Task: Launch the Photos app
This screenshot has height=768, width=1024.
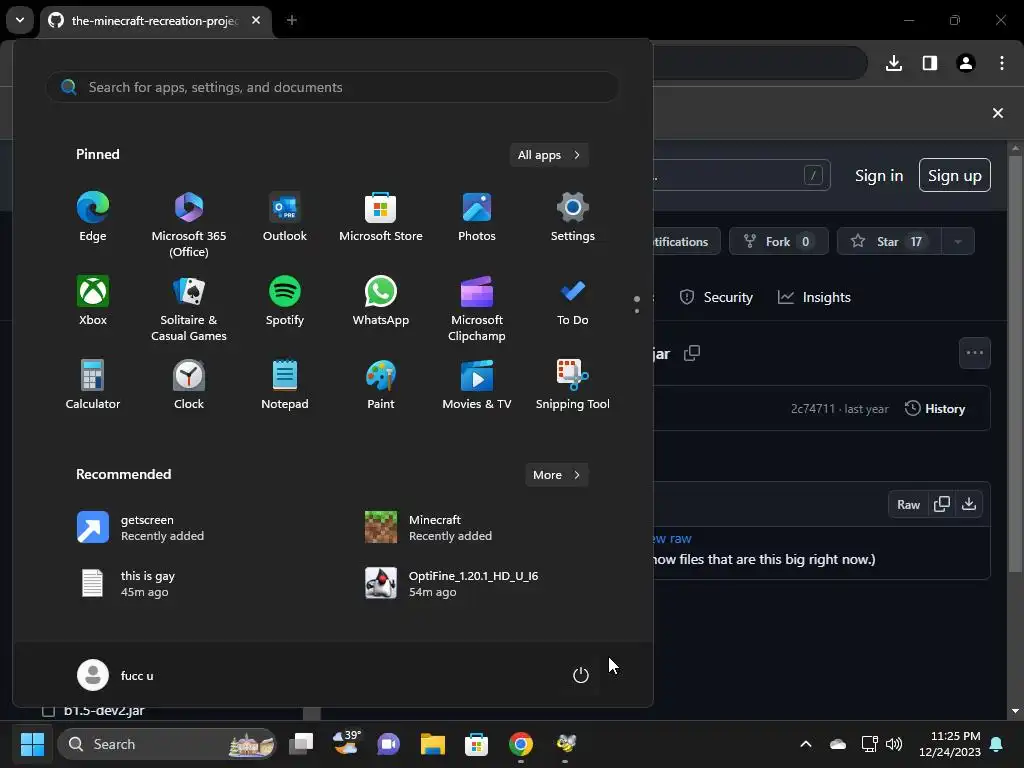Action: click(477, 217)
